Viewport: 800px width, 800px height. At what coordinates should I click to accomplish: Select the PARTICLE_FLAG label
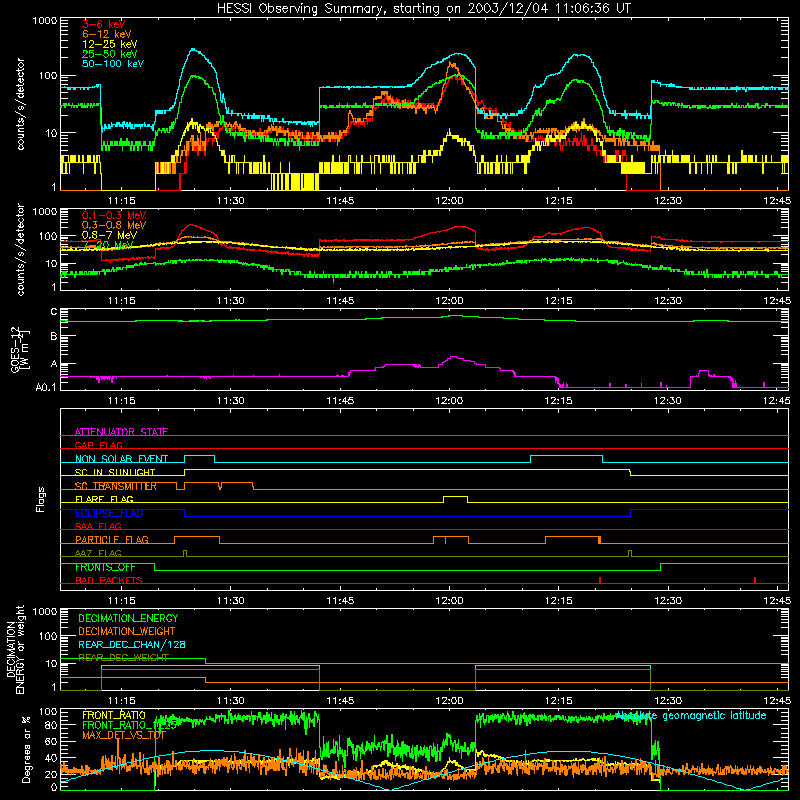[x=112, y=539]
